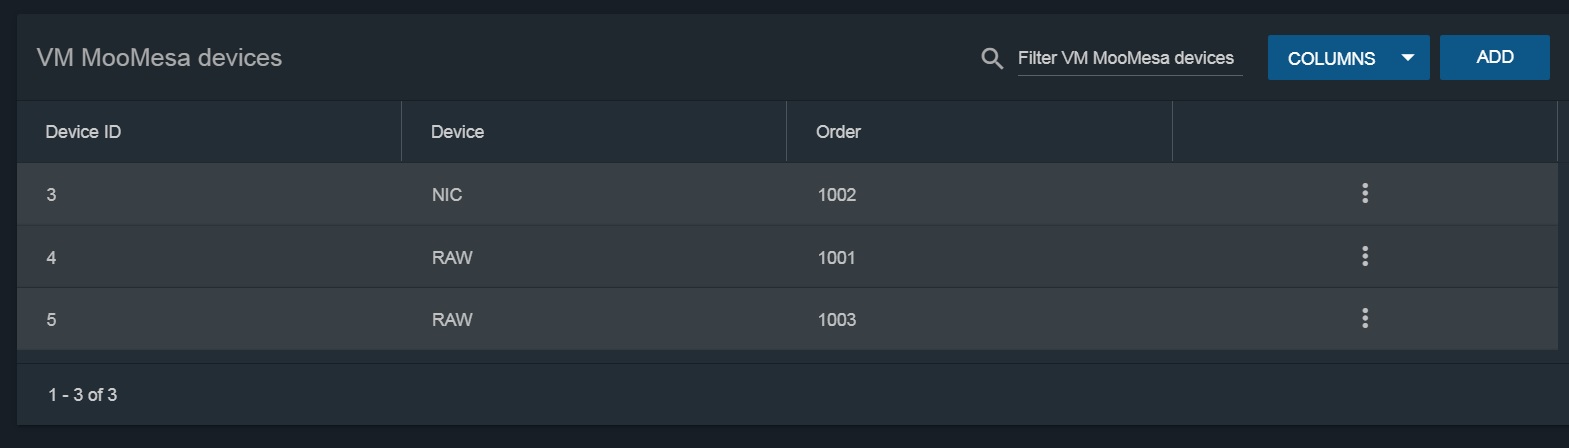The image size is (1569, 448).
Task: Click the 1 - 3 of 3 pagination text
Action: coord(82,395)
